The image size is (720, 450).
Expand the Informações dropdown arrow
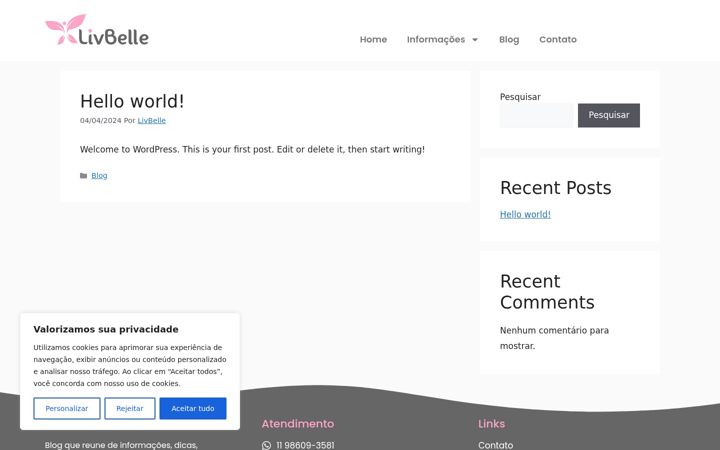tap(475, 40)
